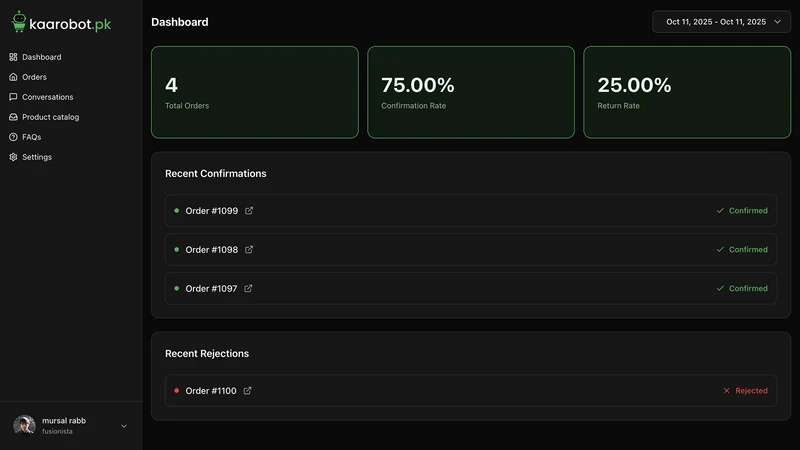Click the Recent Confirmations heading
The width and height of the screenshot is (800, 450).
215,173
